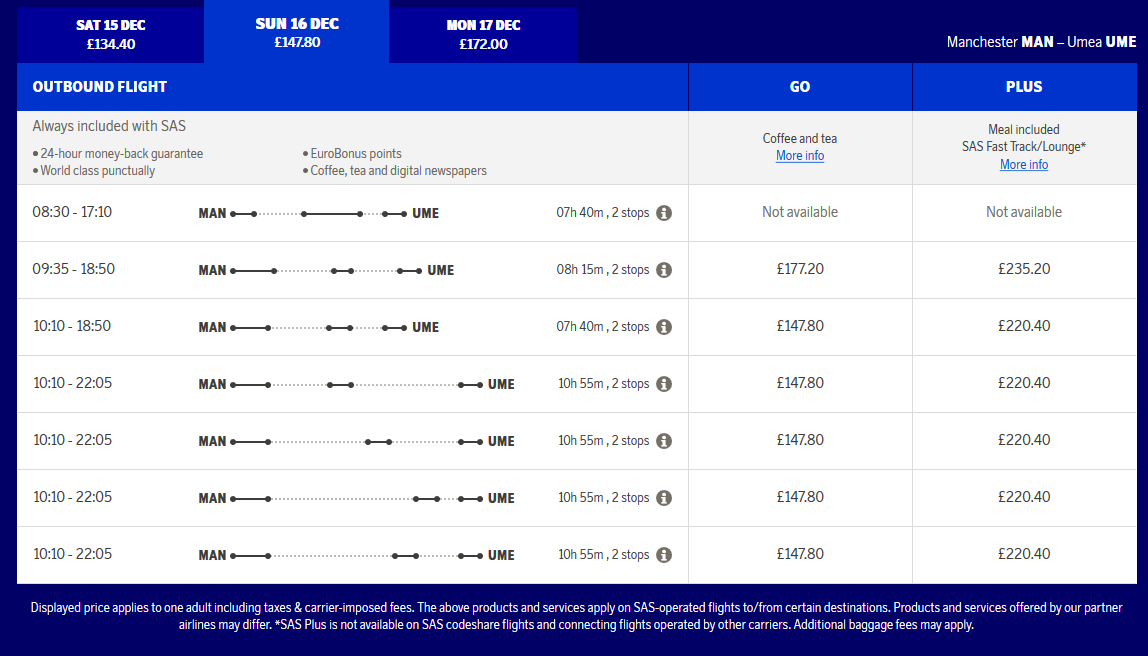Show details icon for second 10:10 - 22:05 flight
This screenshot has width=1148, height=656.
click(664, 441)
